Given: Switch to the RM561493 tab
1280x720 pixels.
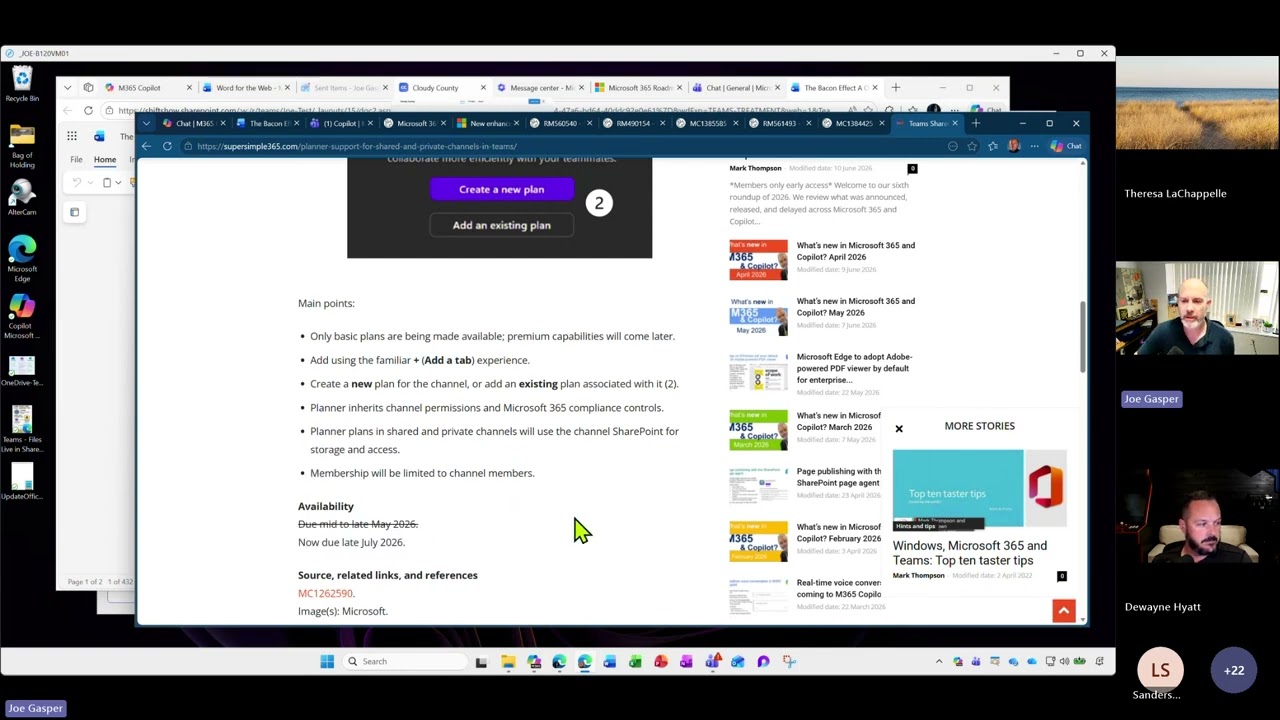Looking at the screenshot, I should tap(780, 123).
